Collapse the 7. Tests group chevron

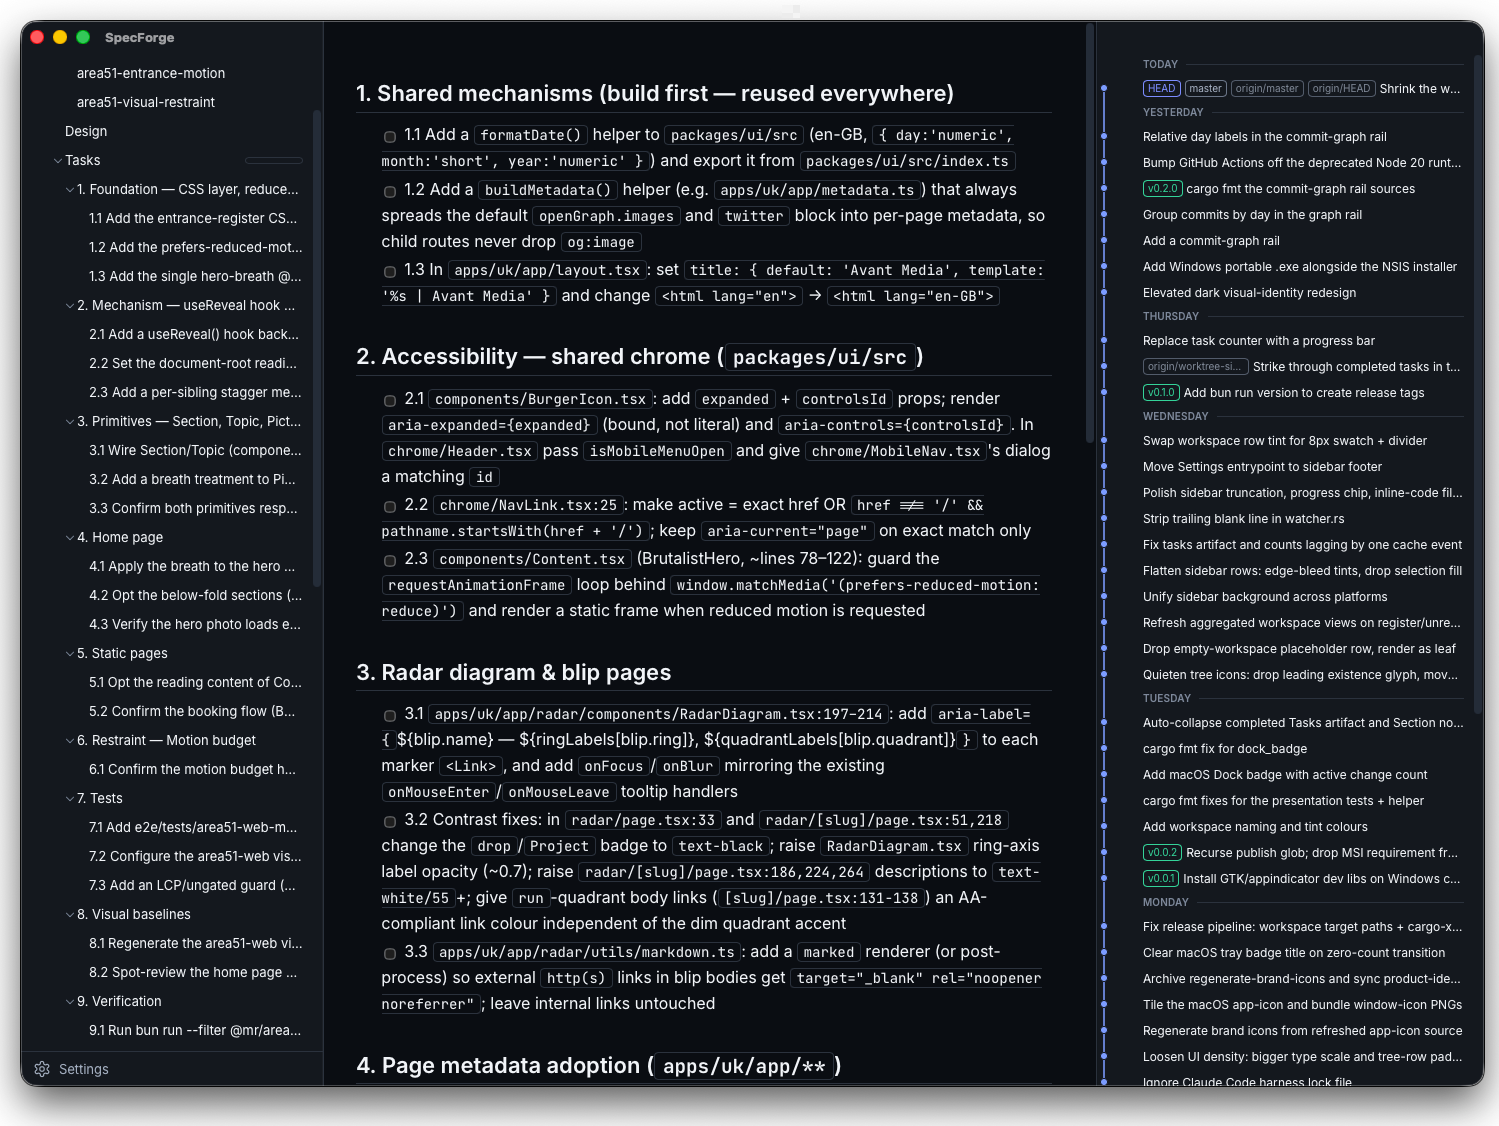point(70,798)
